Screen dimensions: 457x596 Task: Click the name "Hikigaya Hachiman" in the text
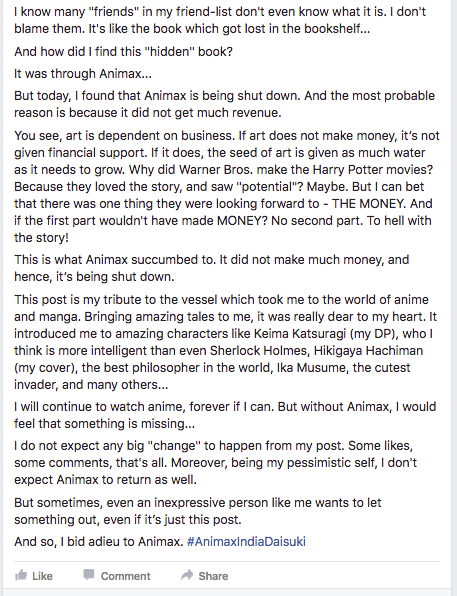(368, 350)
